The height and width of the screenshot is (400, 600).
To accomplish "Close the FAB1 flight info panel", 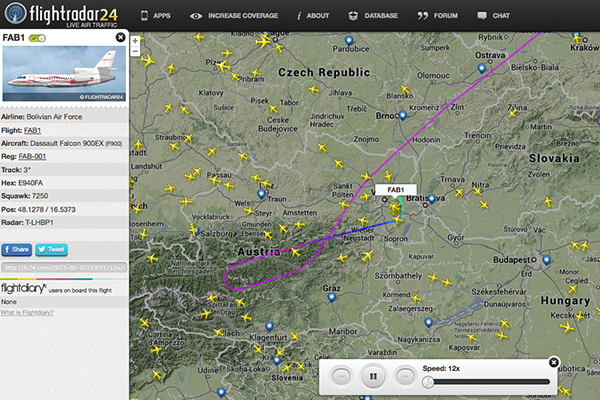I will pos(121,37).
